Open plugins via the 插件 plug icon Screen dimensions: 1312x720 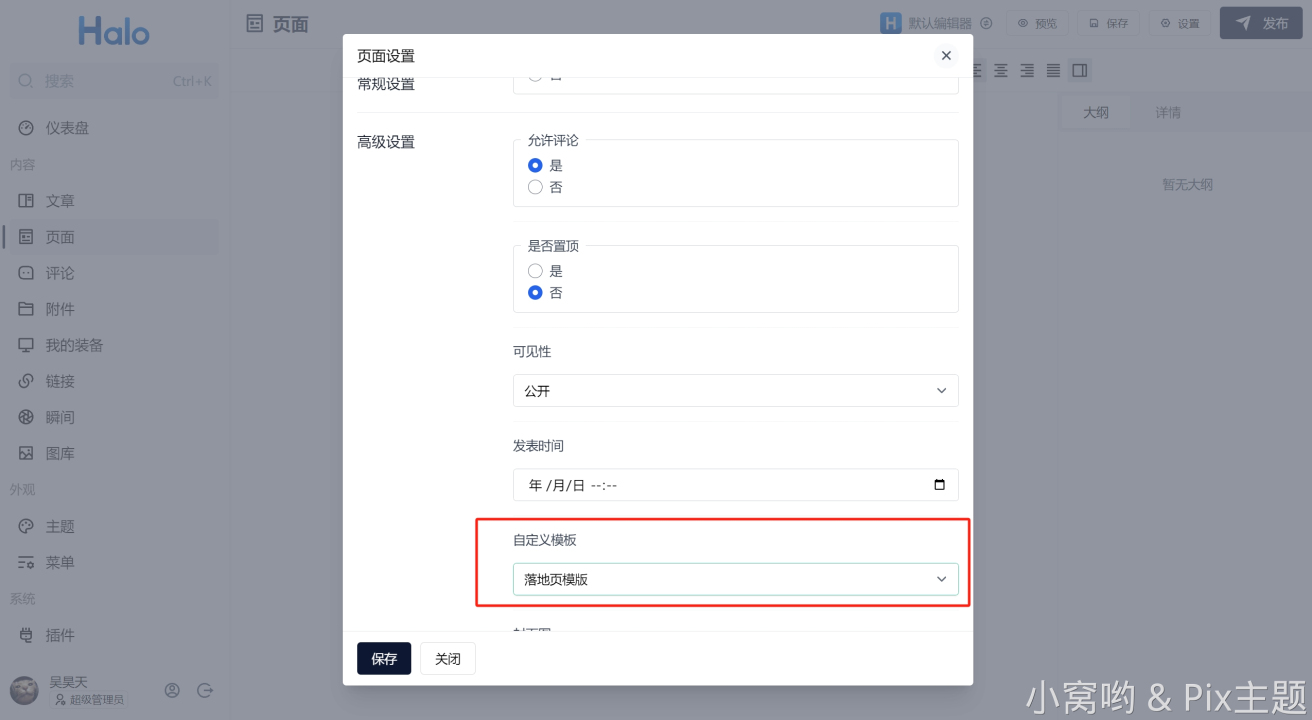(26, 635)
